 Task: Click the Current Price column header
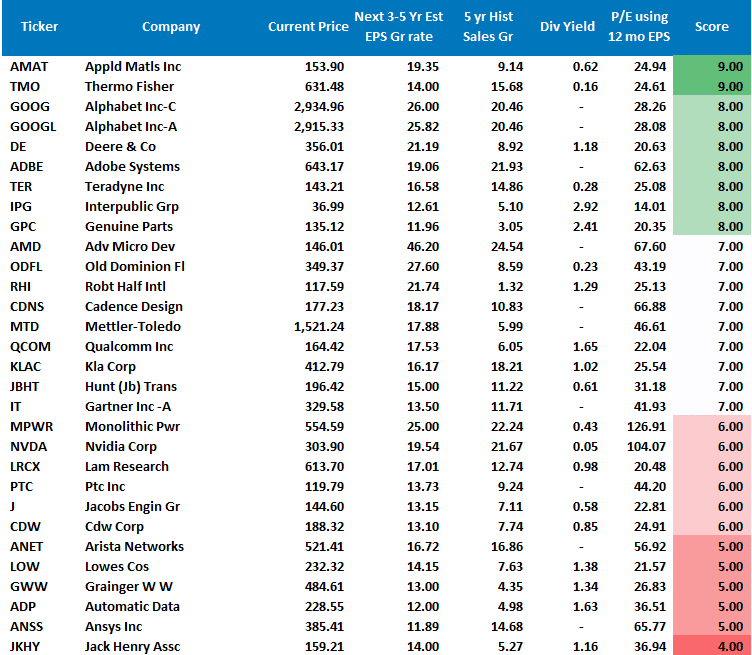[306, 27]
